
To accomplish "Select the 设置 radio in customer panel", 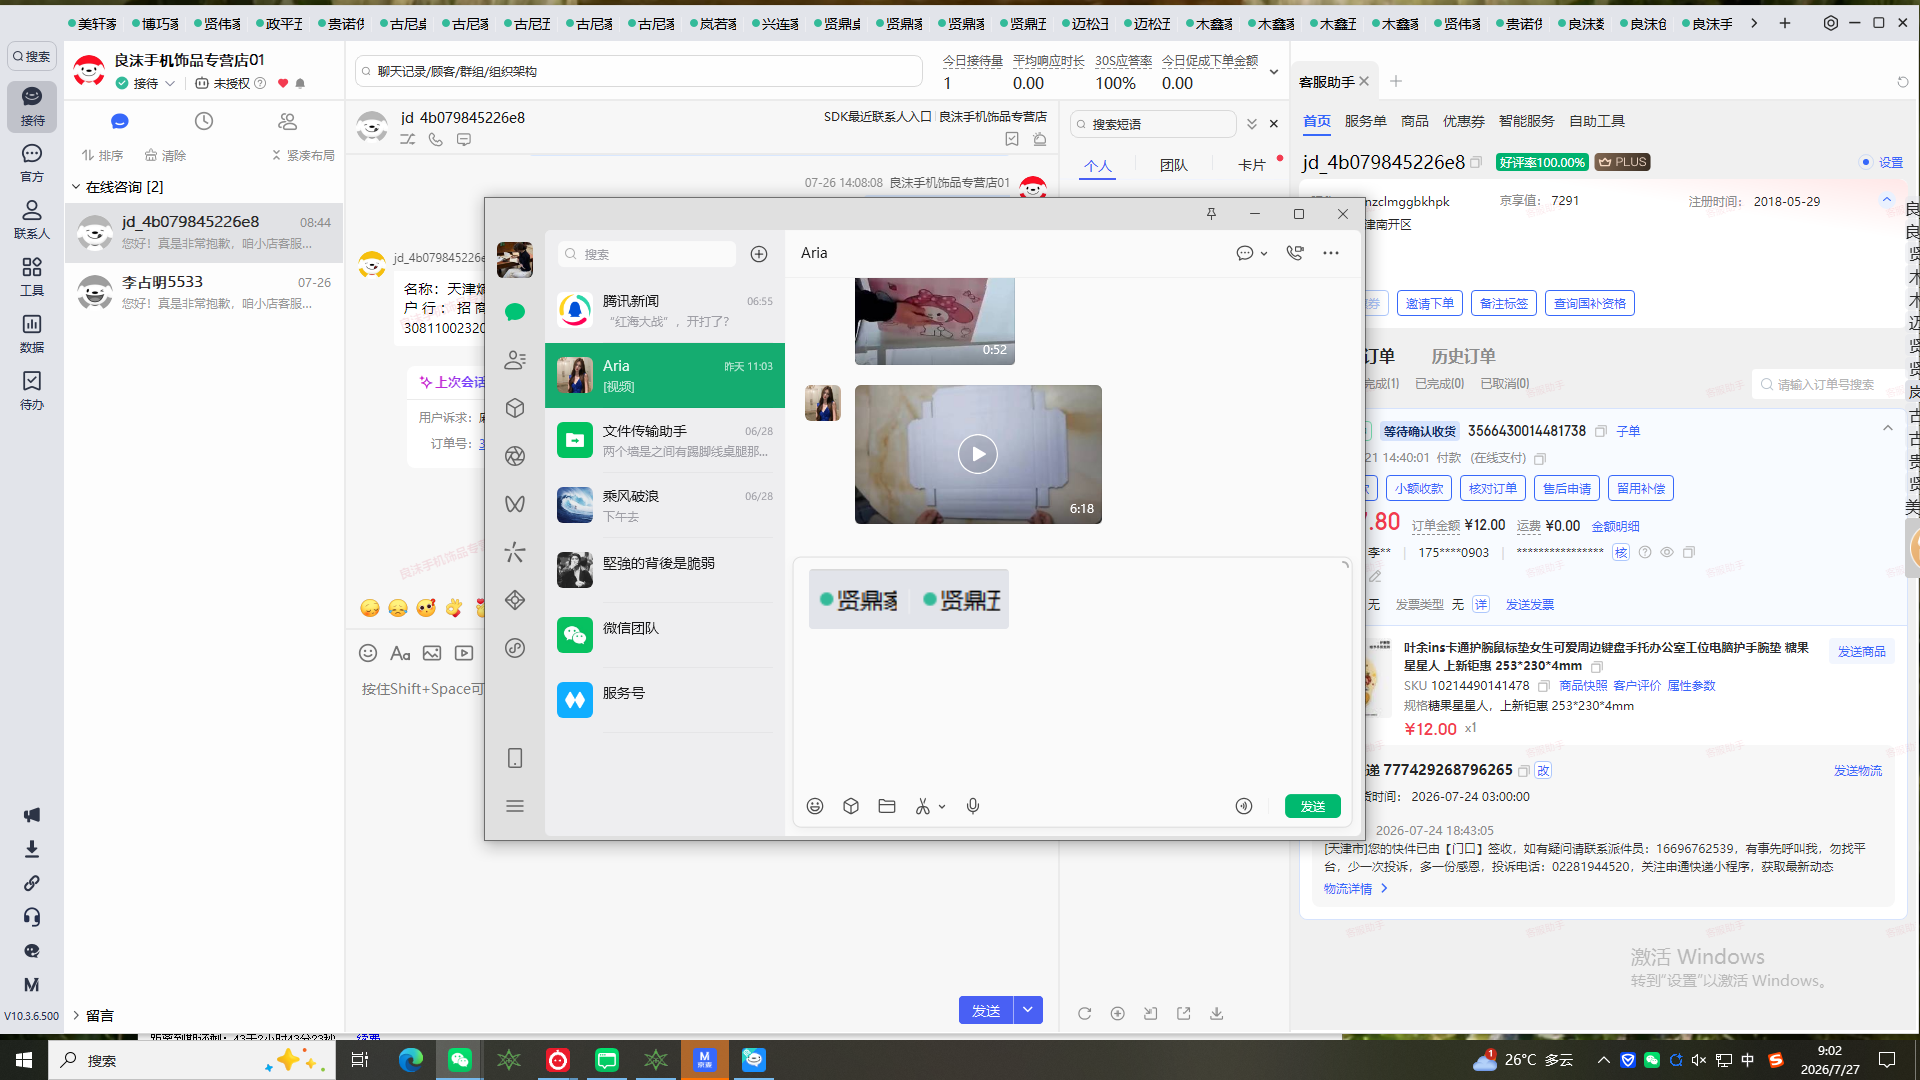I will pos(1866,162).
